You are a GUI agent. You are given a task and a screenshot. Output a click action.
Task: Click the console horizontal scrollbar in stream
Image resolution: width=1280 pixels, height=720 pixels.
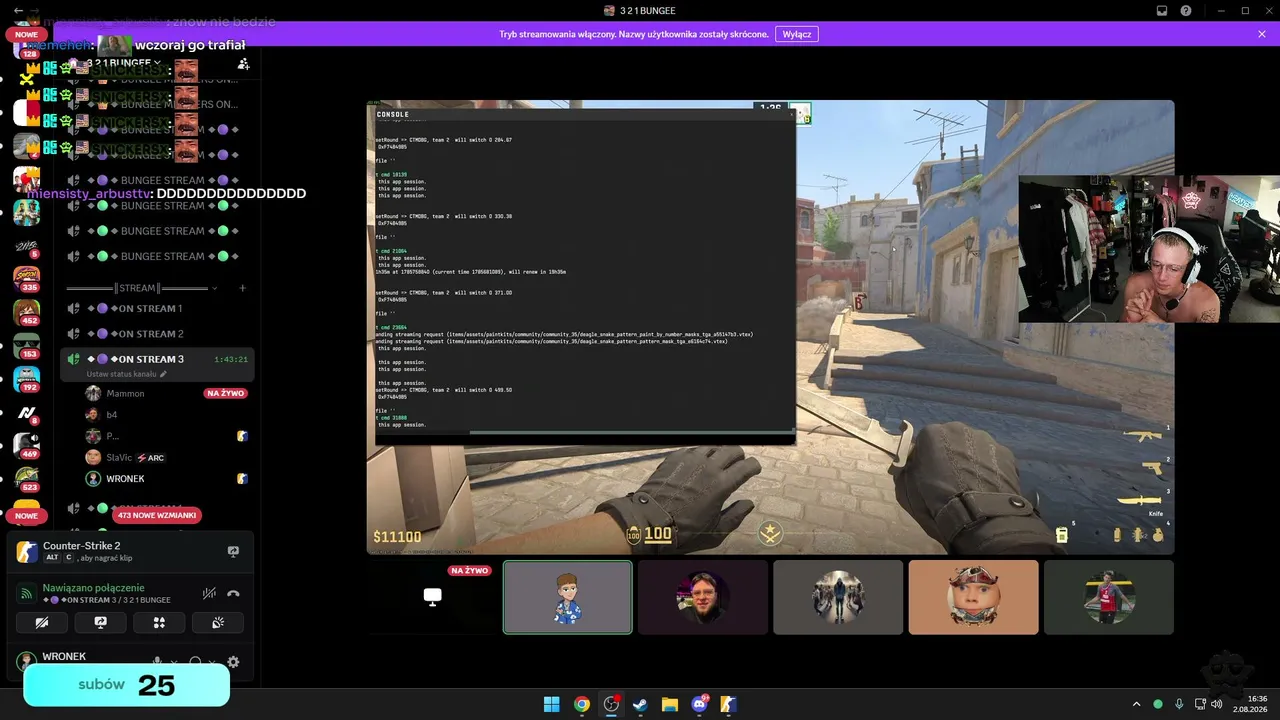630,433
